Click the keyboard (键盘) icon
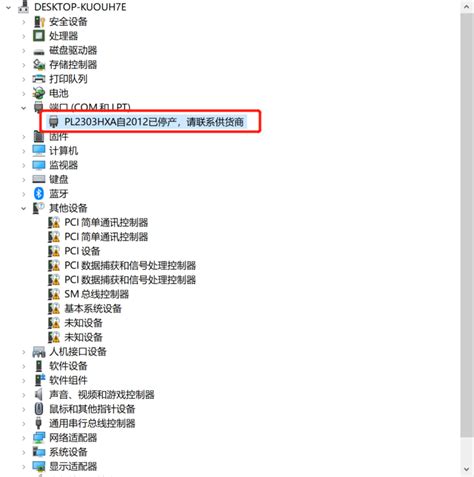The image size is (474, 477). pyautogui.click(x=39, y=179)
